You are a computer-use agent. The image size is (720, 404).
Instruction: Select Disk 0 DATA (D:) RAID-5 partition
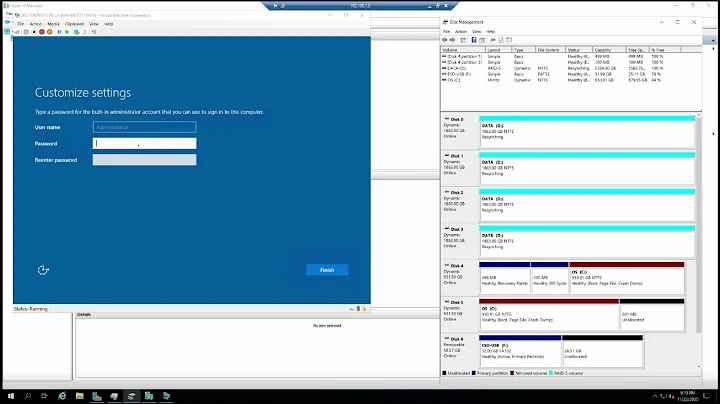point(587,131)
